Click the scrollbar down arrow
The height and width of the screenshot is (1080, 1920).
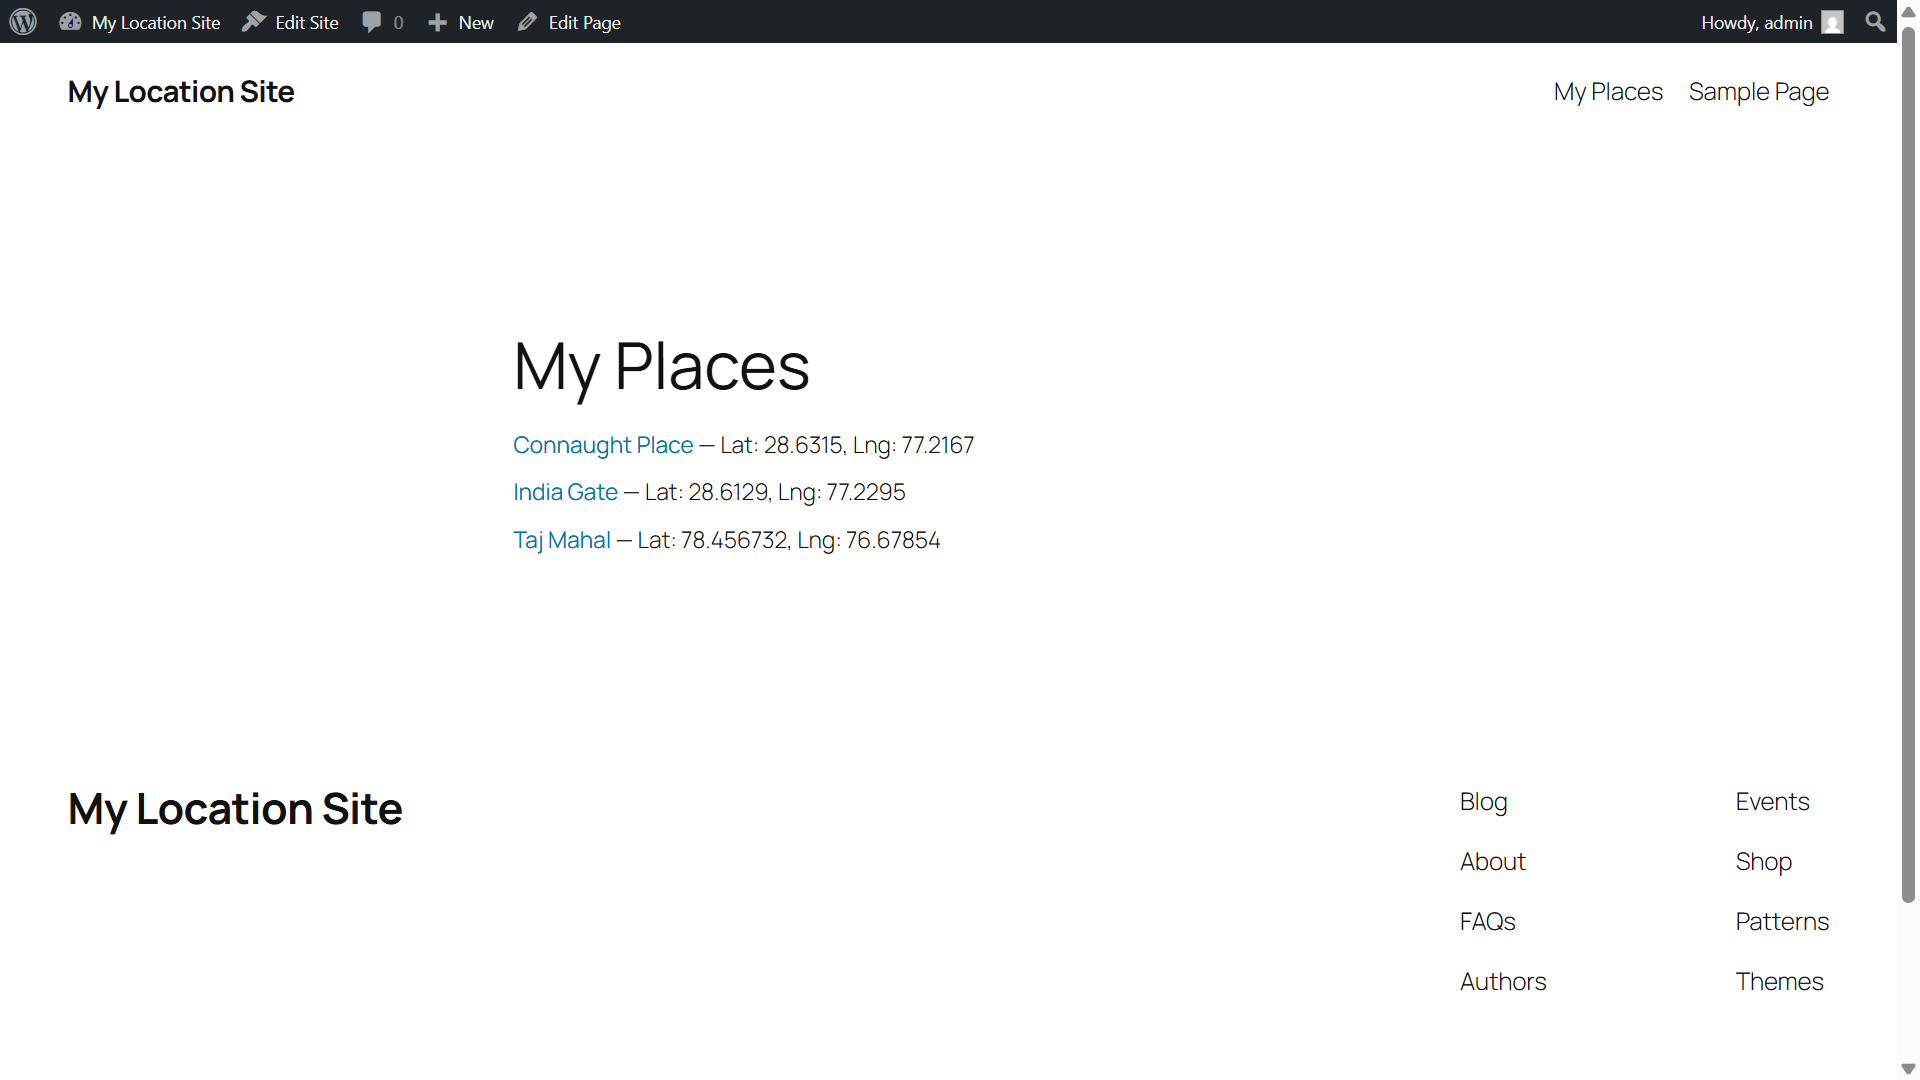coord(1908,1069)
